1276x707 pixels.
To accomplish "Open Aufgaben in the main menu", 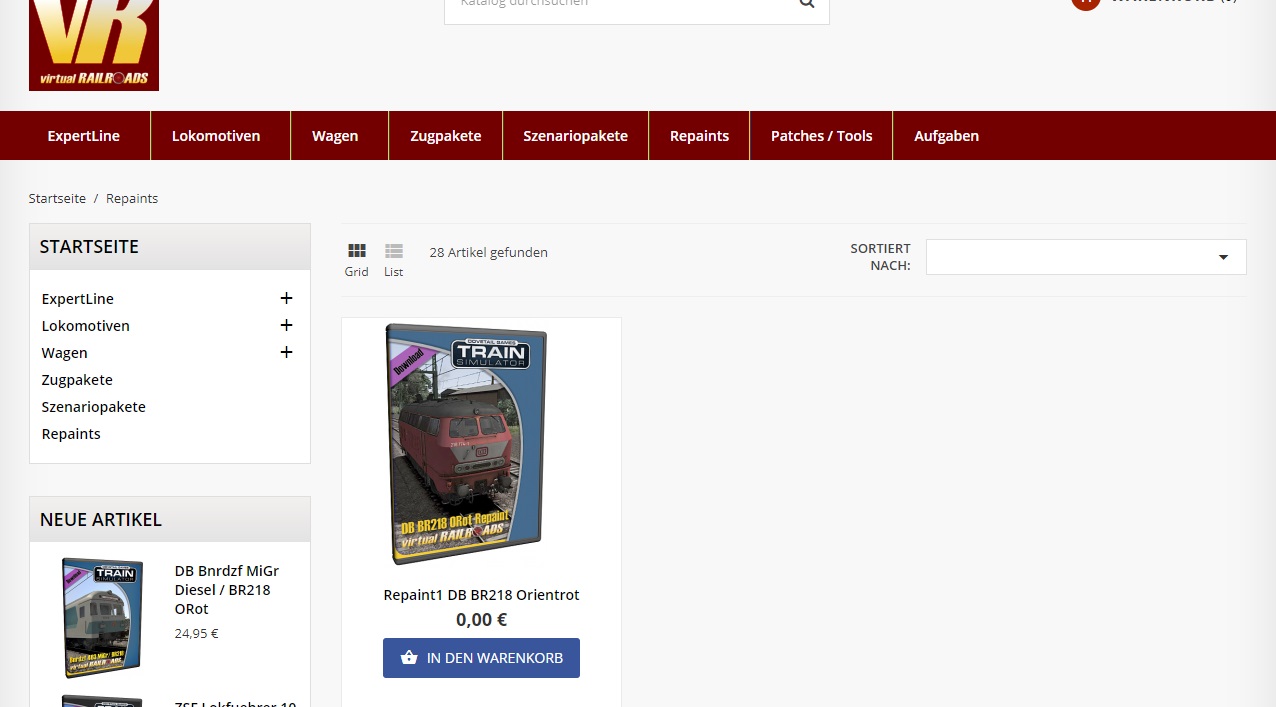I will coord(946,136).
